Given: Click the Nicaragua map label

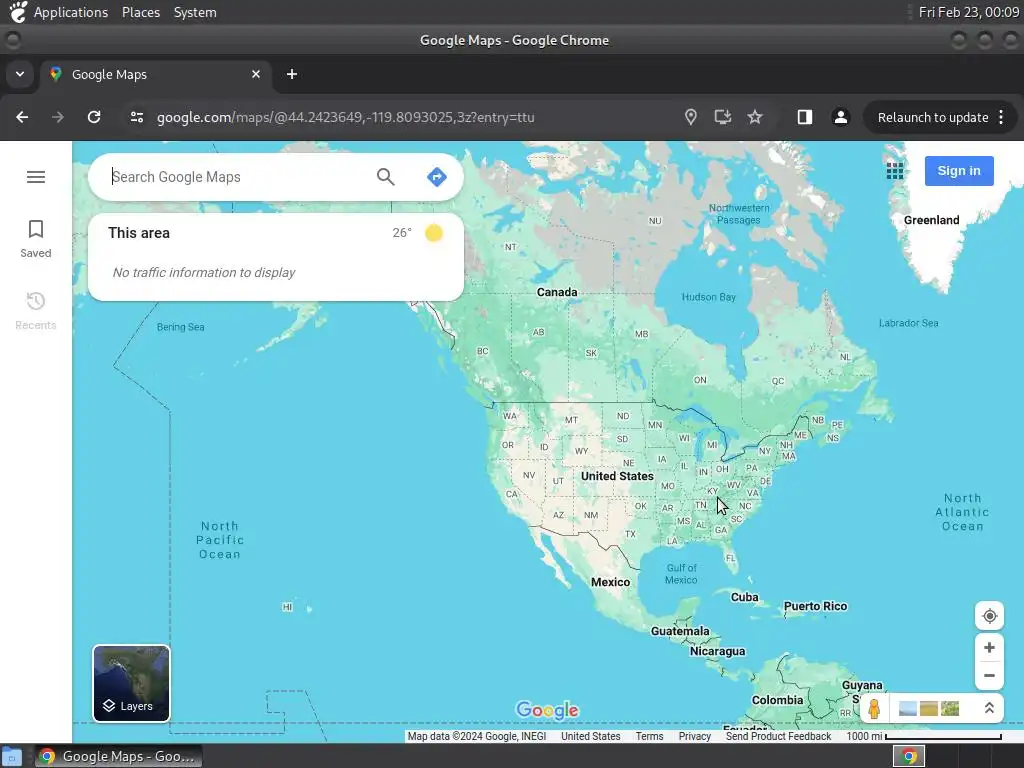Looking at the screenshot, I should pos(717,651).
